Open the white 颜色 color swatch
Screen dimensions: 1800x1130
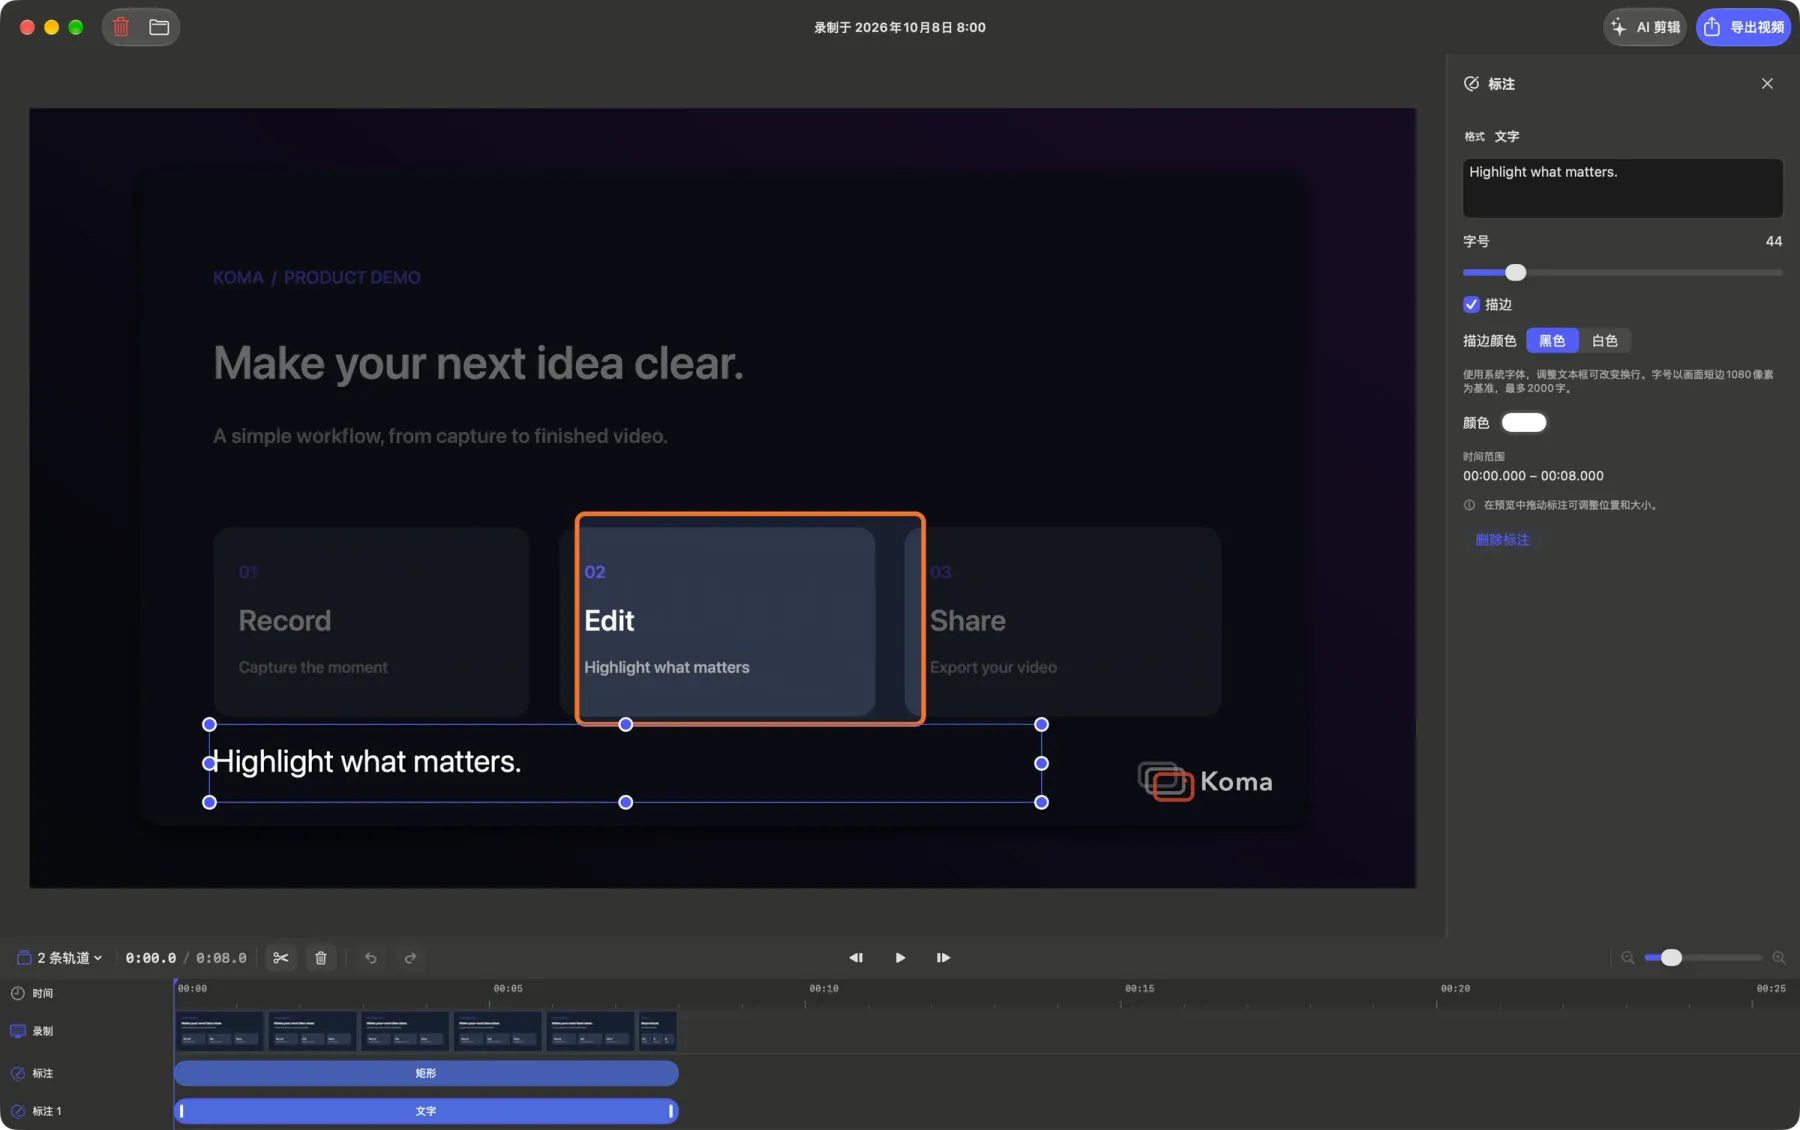click(1524, 423)
